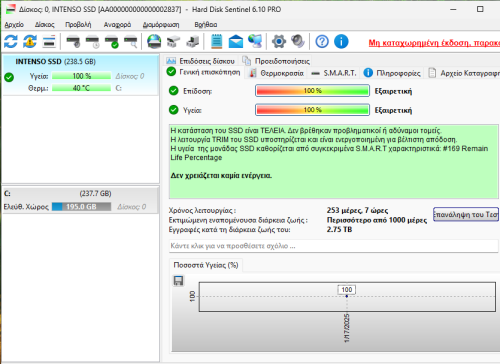Viewport: 500px width, 364px height.
Task: Click the blue Refresh arrows toolbar icon
Action: [11, 42]
